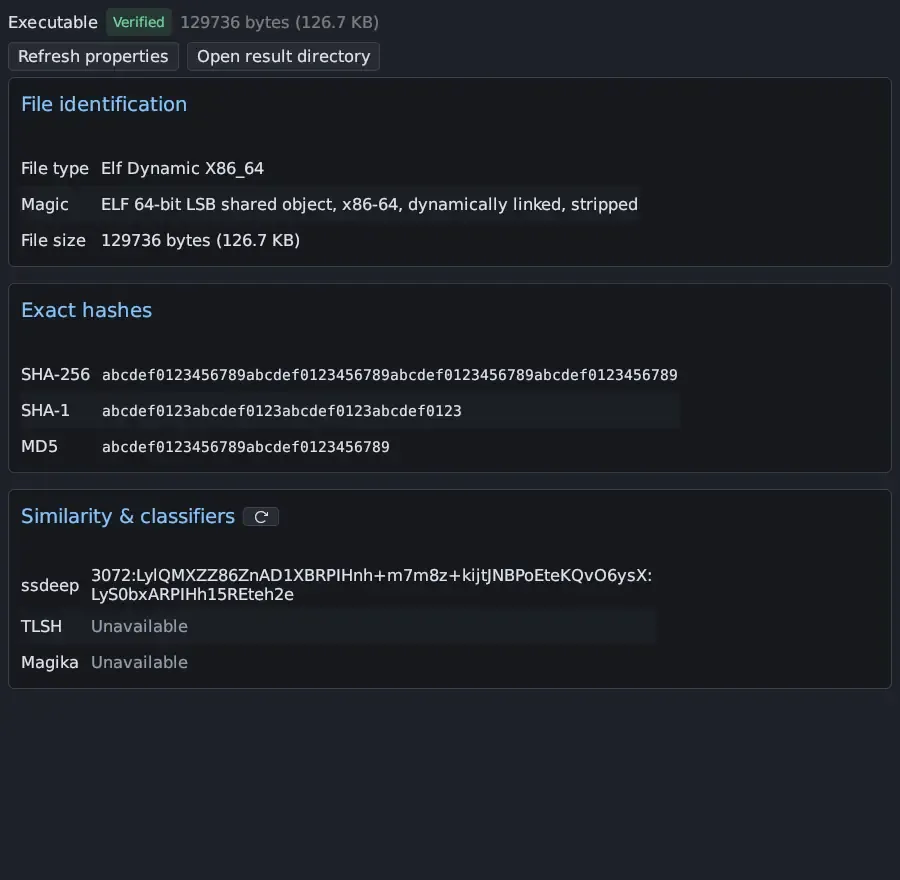
Task: Select the Executable heading label
Action: pyautogui.click(x=53, y=22)
